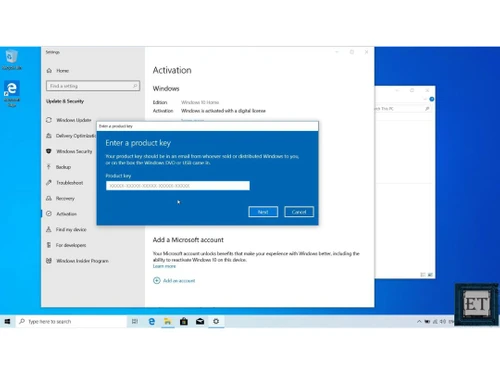500x375 pixels.
Task: Show hidden system tray icons
Action: click(419, 322)
